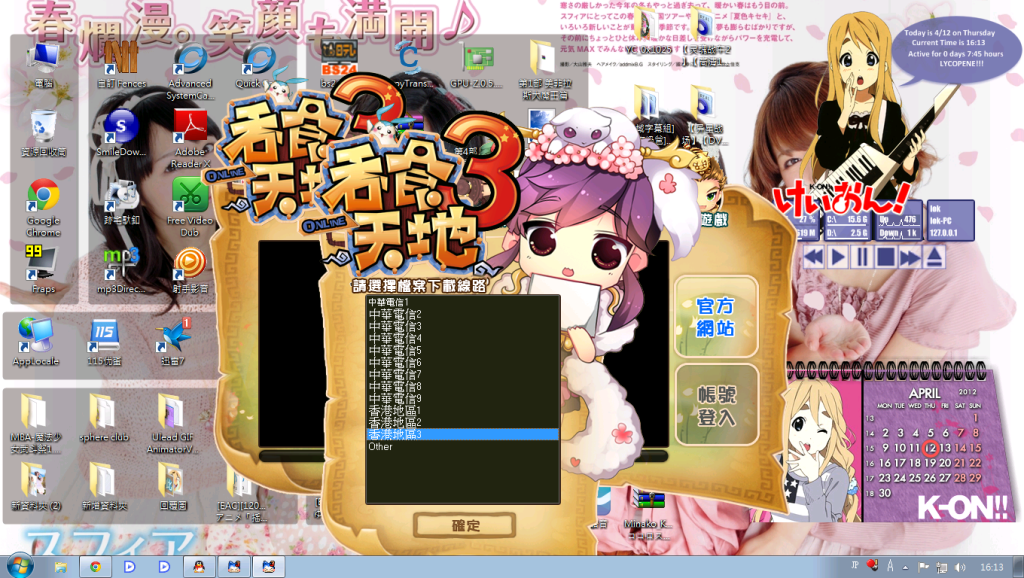This screenshot has width=1024, height=578.
Task: Select 中華電信3 in the download route list
Action: (462, 326)
